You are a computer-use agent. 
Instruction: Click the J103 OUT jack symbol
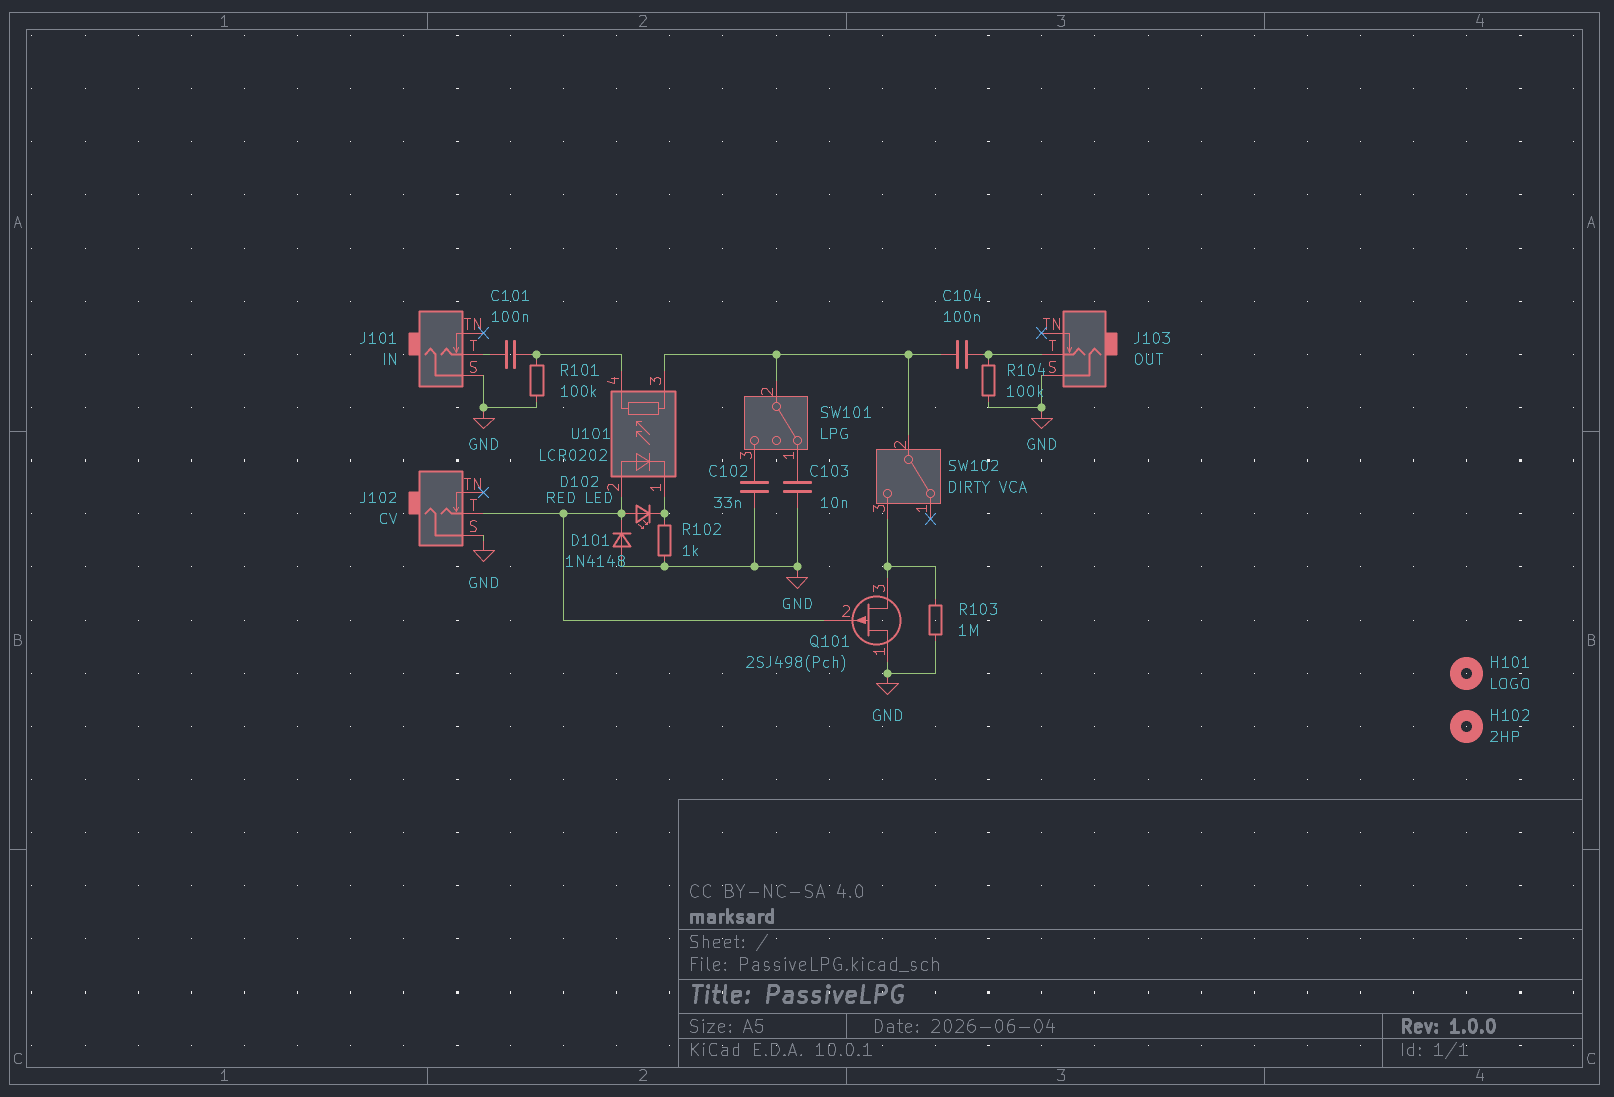(1085, 349)
